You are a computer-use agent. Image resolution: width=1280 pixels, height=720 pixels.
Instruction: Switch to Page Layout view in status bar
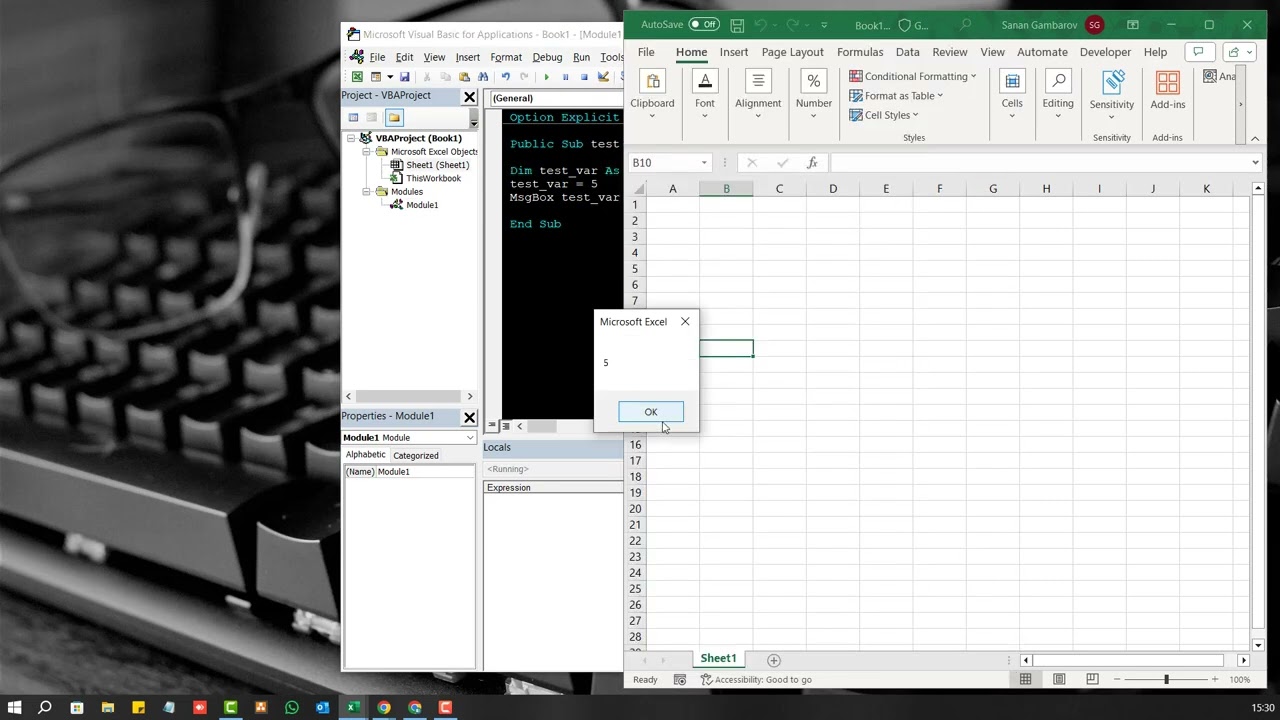coord(1059,680)
